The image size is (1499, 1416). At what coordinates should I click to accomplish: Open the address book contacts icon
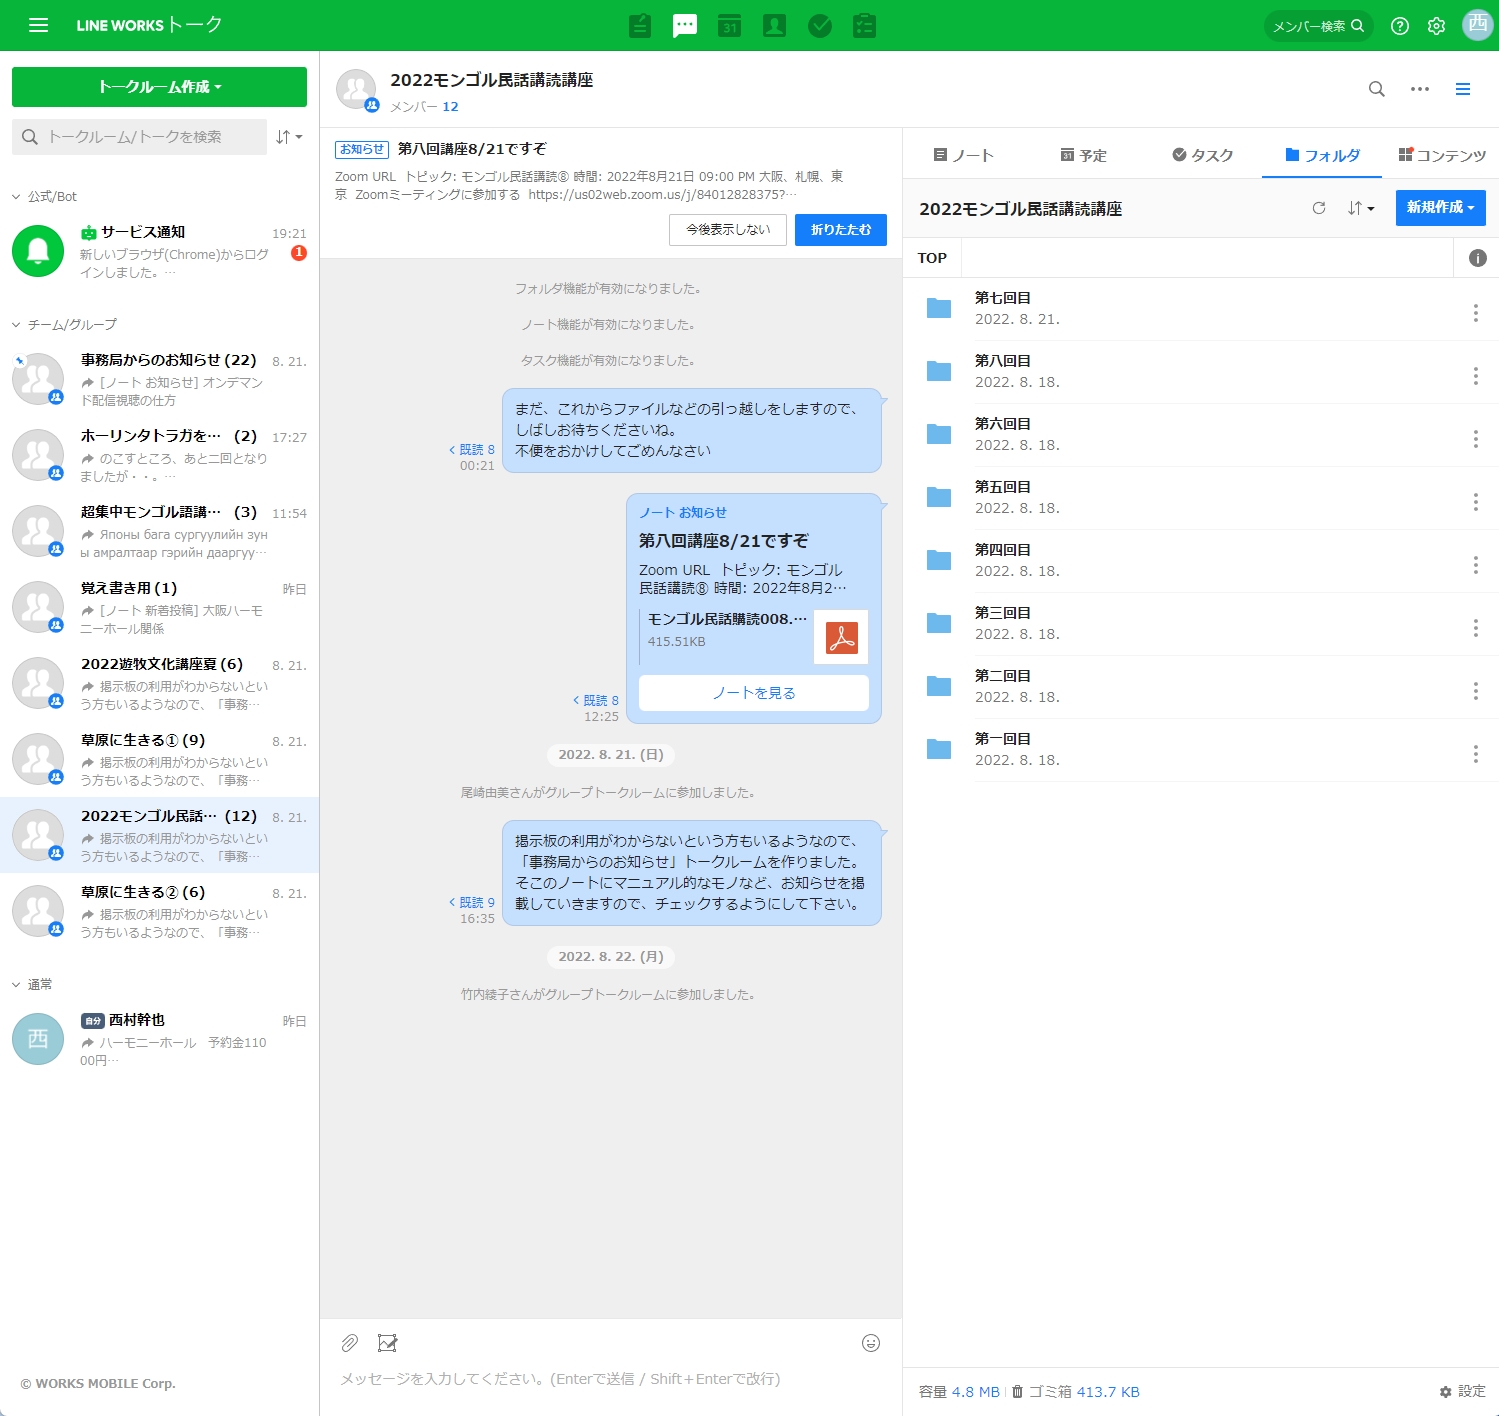[x=774, y=26]
